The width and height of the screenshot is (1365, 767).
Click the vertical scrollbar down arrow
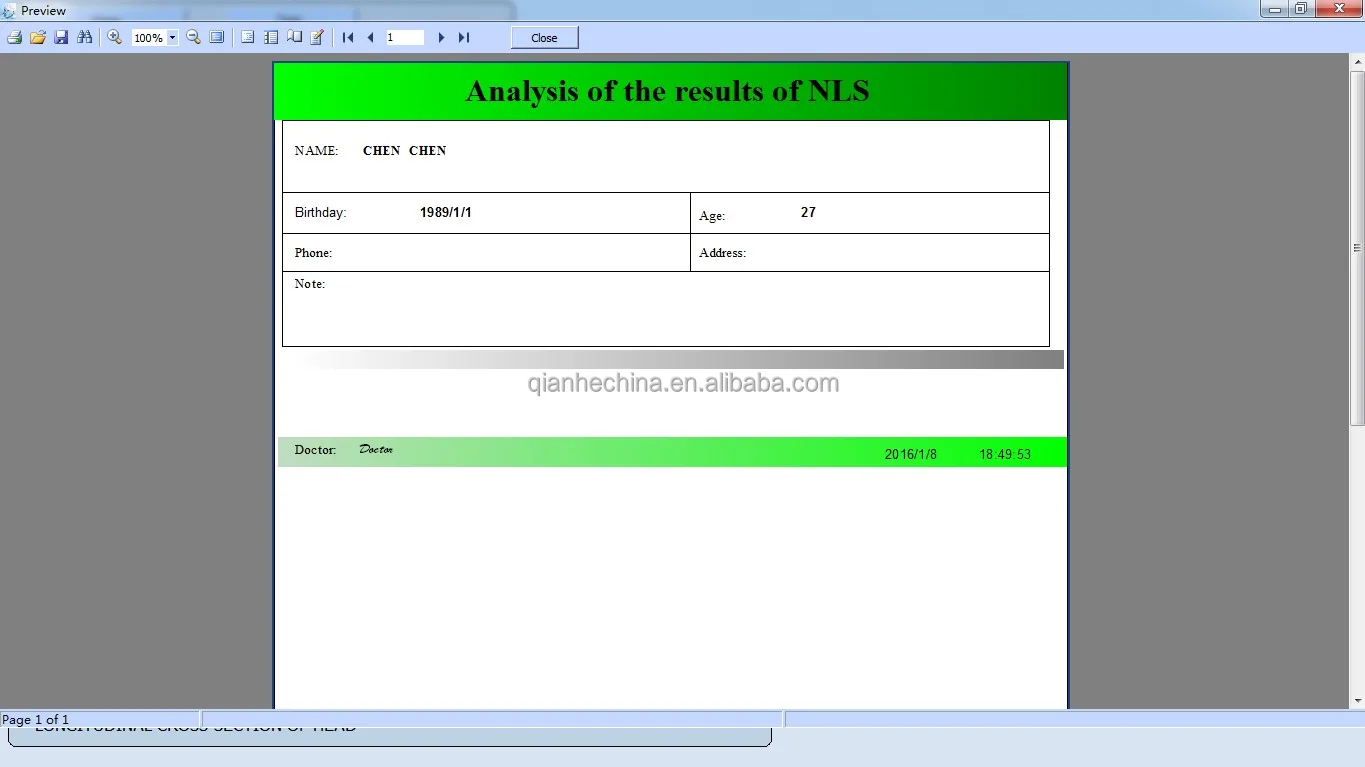click(x=1357, y=702)
